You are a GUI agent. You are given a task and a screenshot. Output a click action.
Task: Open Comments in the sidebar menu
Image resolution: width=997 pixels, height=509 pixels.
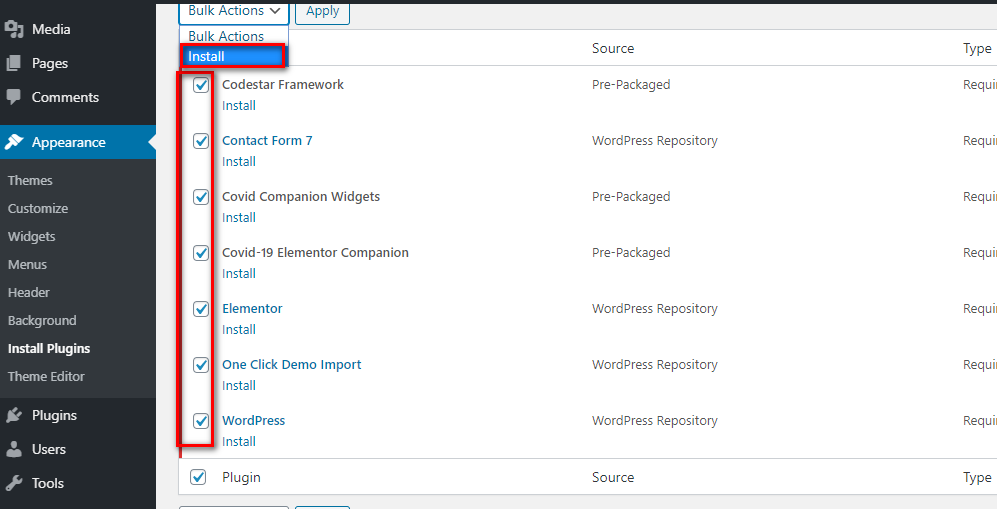click(x=65, y=97)
